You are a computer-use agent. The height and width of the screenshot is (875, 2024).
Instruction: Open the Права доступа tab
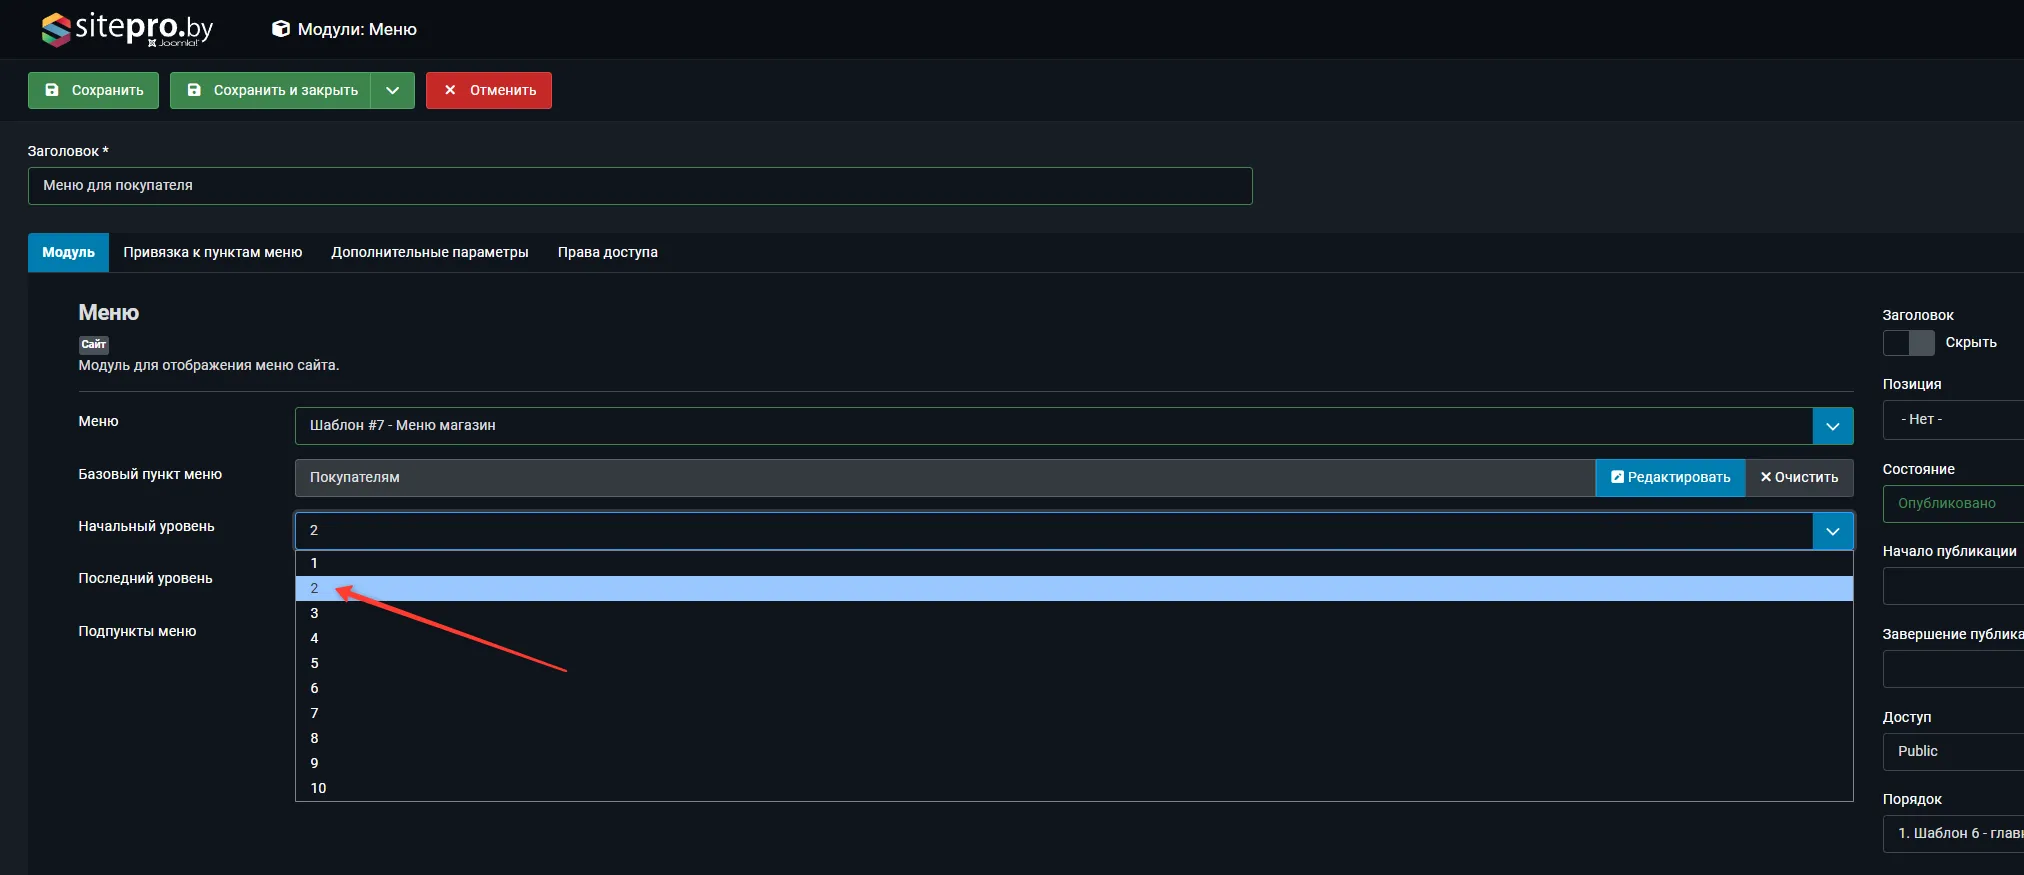click(607, 252)
